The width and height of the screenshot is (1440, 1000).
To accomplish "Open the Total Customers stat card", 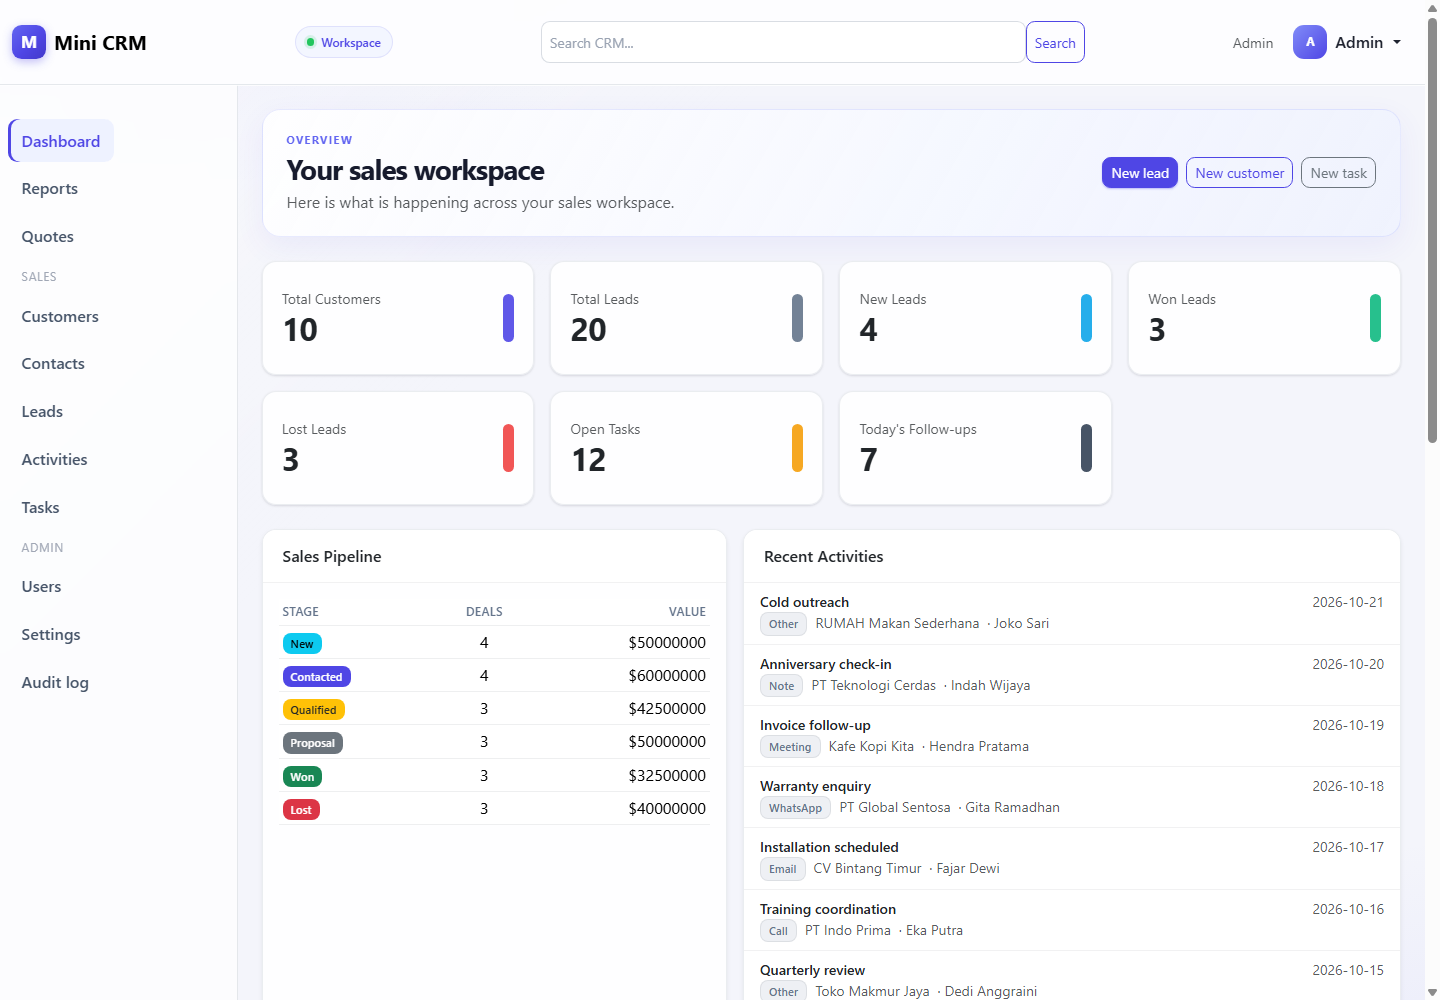I will 398,318.
